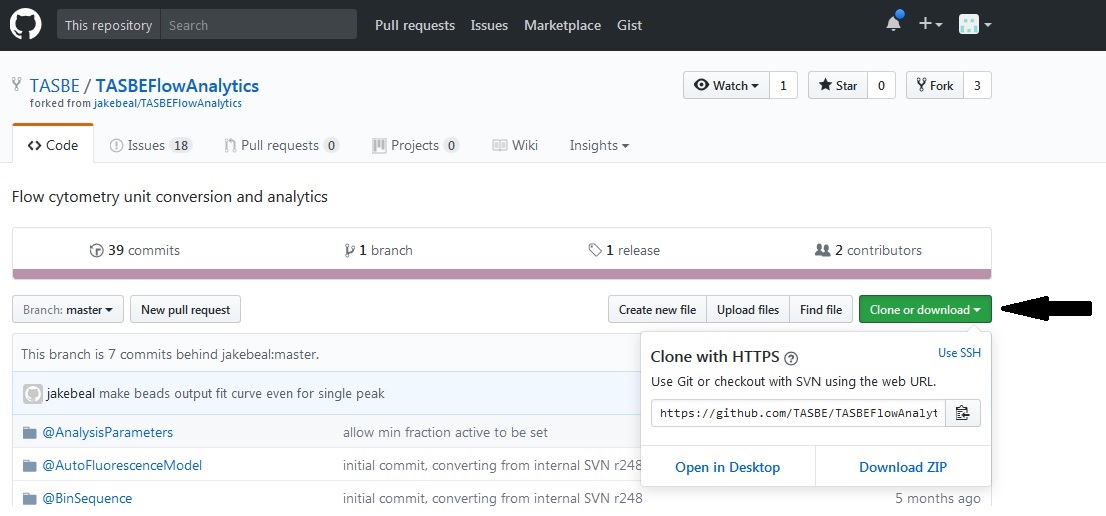The width and height of the screenshot is (1106, 516).
Task: Expand the Insights dropdown tab
Action: click(x=599, y=145)
